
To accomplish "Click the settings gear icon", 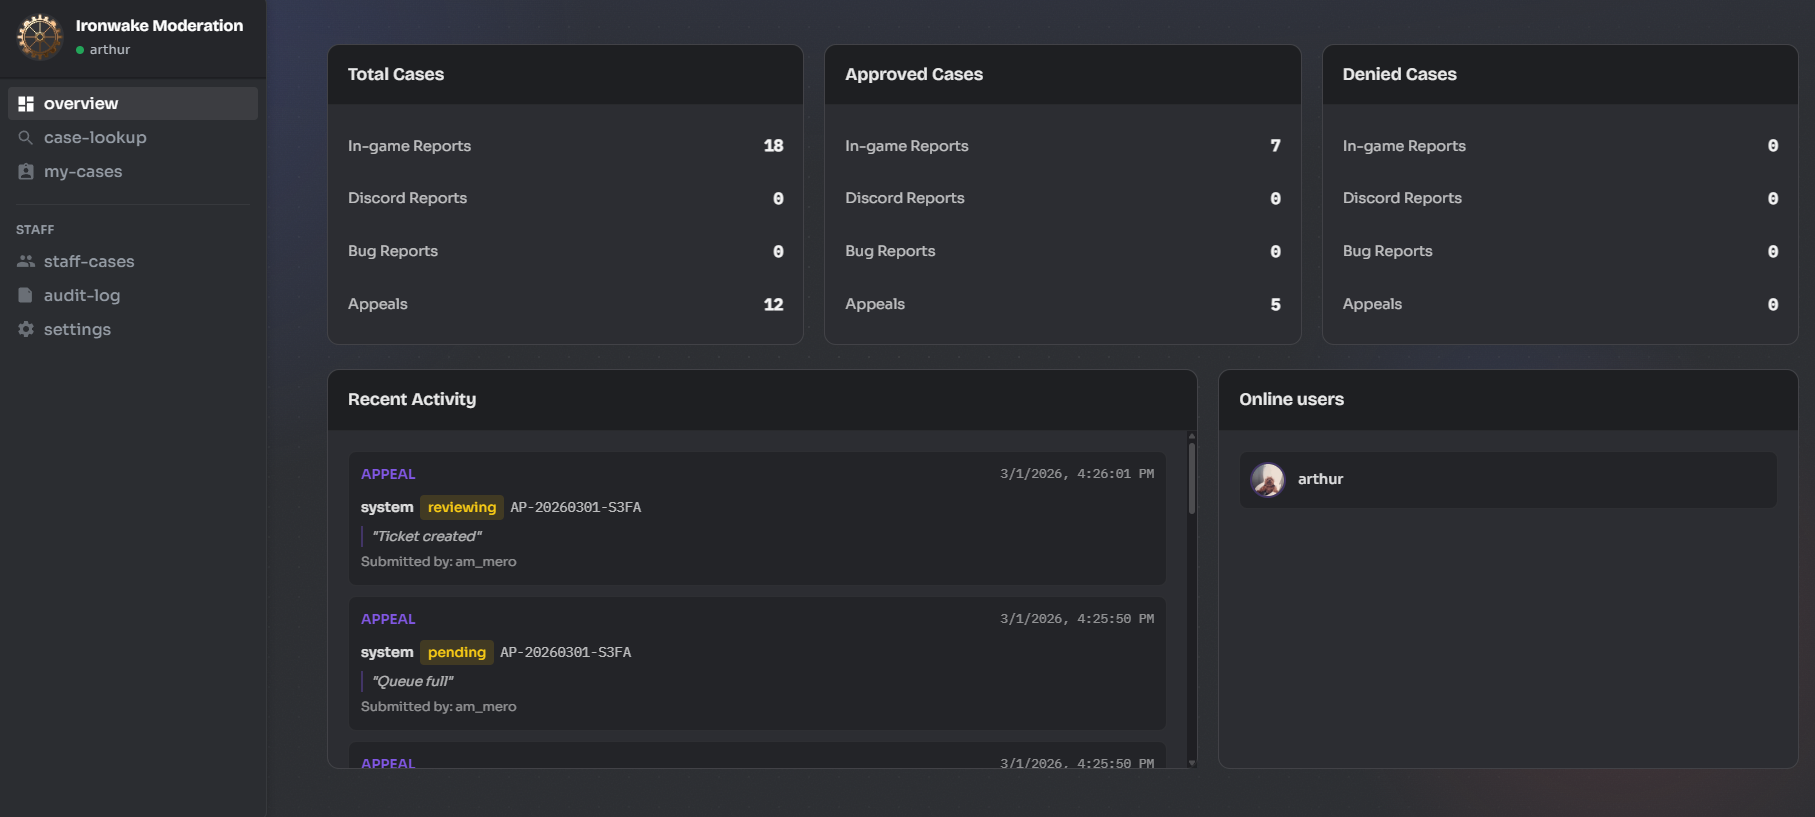I will point(26,330).
